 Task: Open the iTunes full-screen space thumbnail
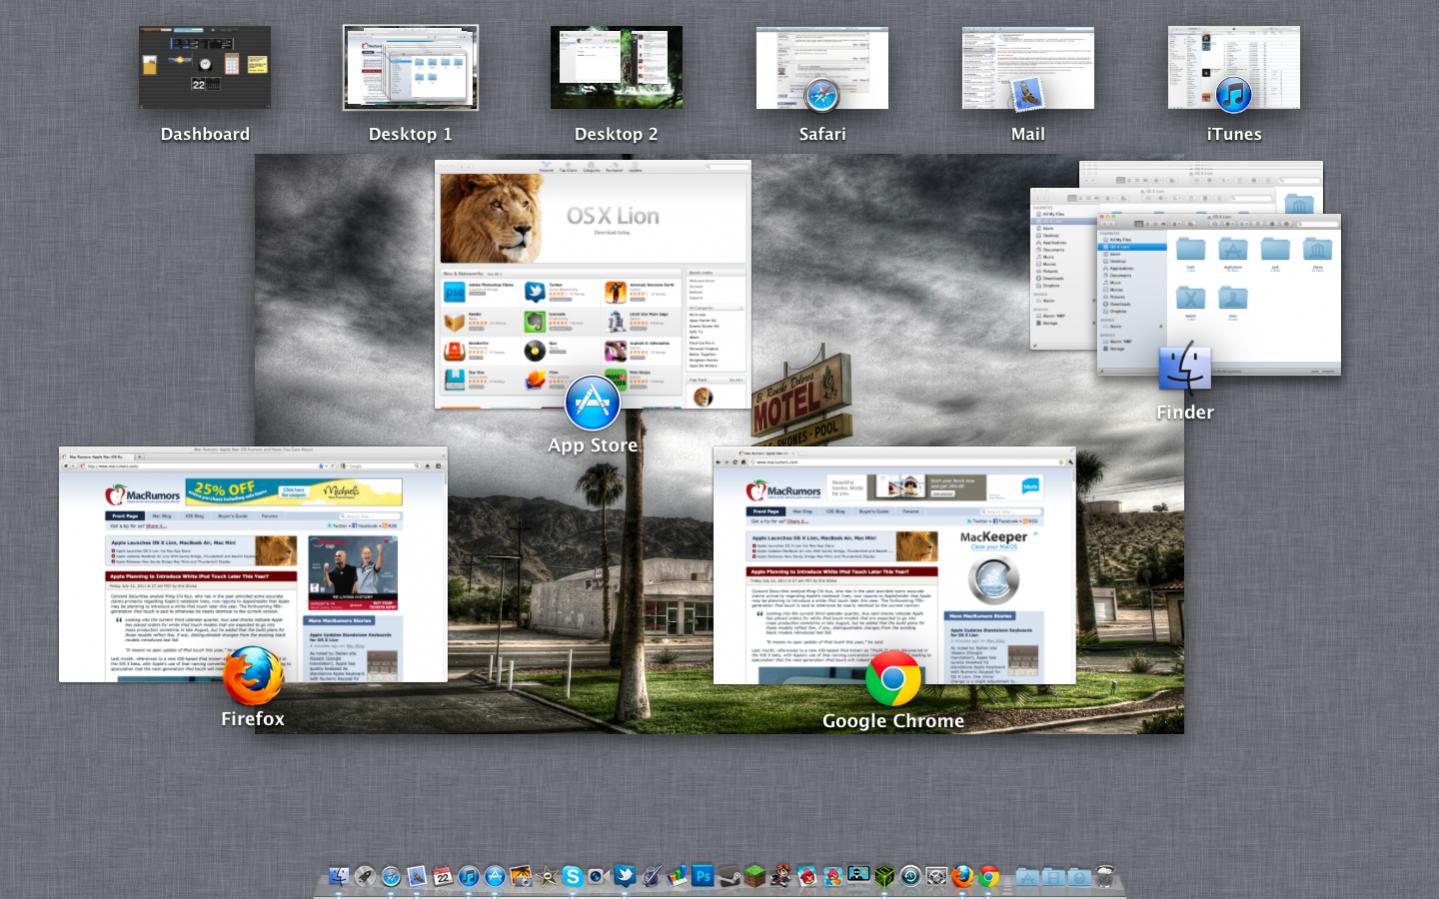click(x=1234, y=67)
